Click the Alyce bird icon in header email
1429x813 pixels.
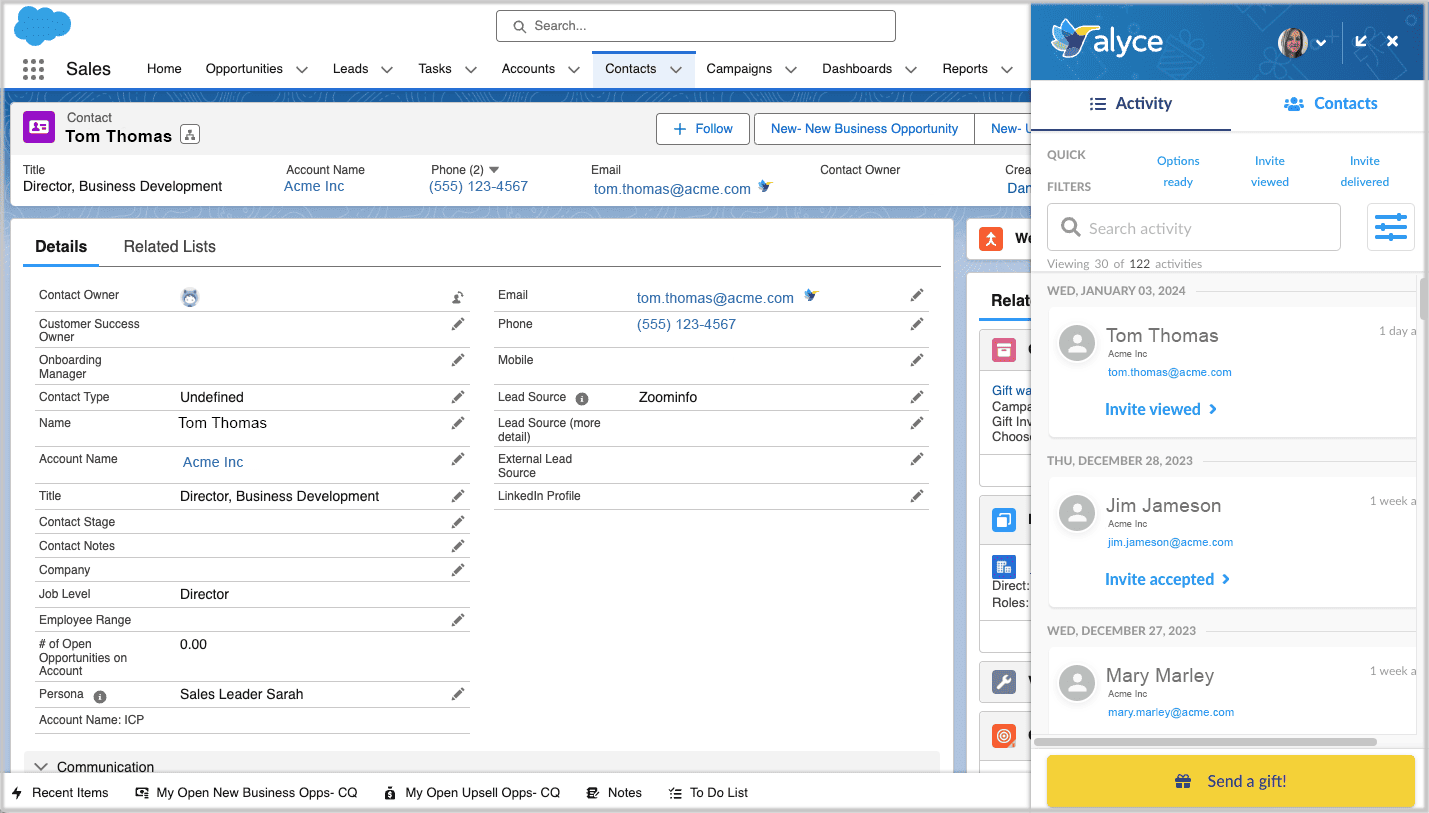(765, 186)
